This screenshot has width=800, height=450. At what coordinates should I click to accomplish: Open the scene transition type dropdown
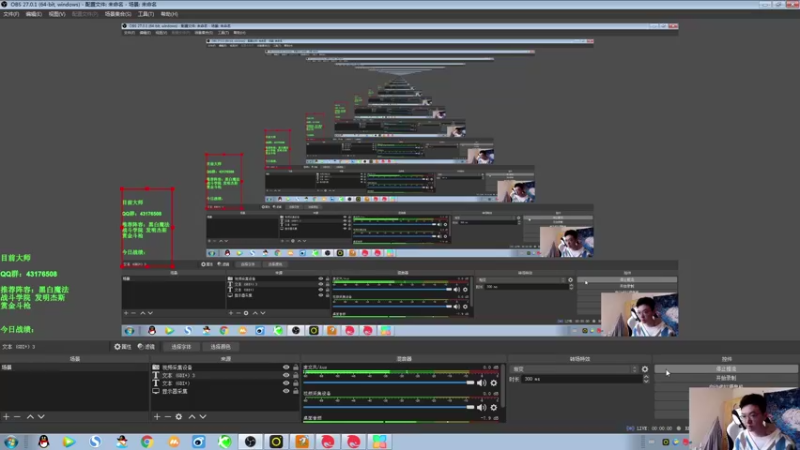574,369
